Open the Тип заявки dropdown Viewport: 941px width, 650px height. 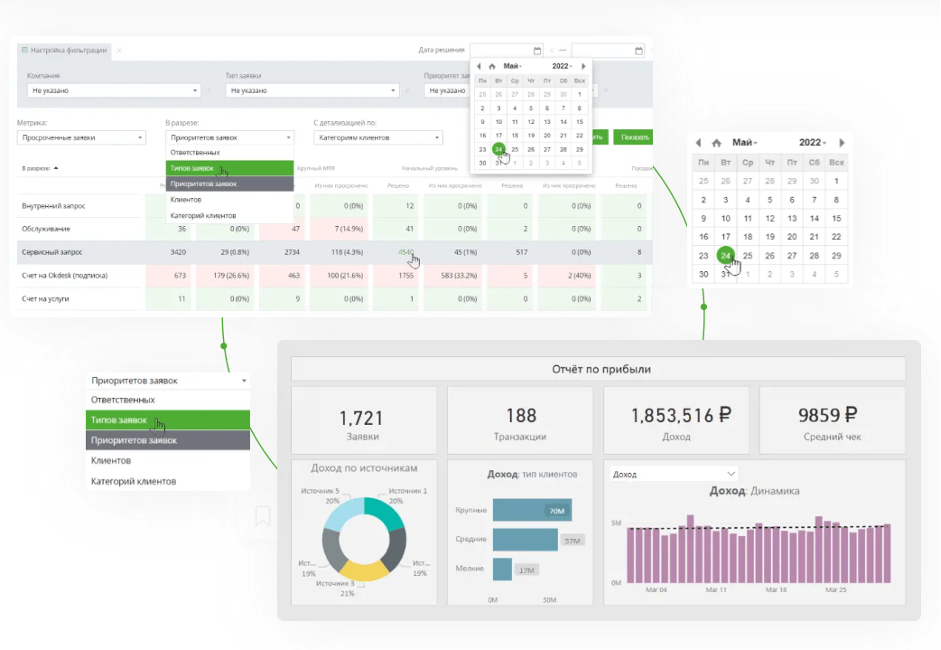393,90
